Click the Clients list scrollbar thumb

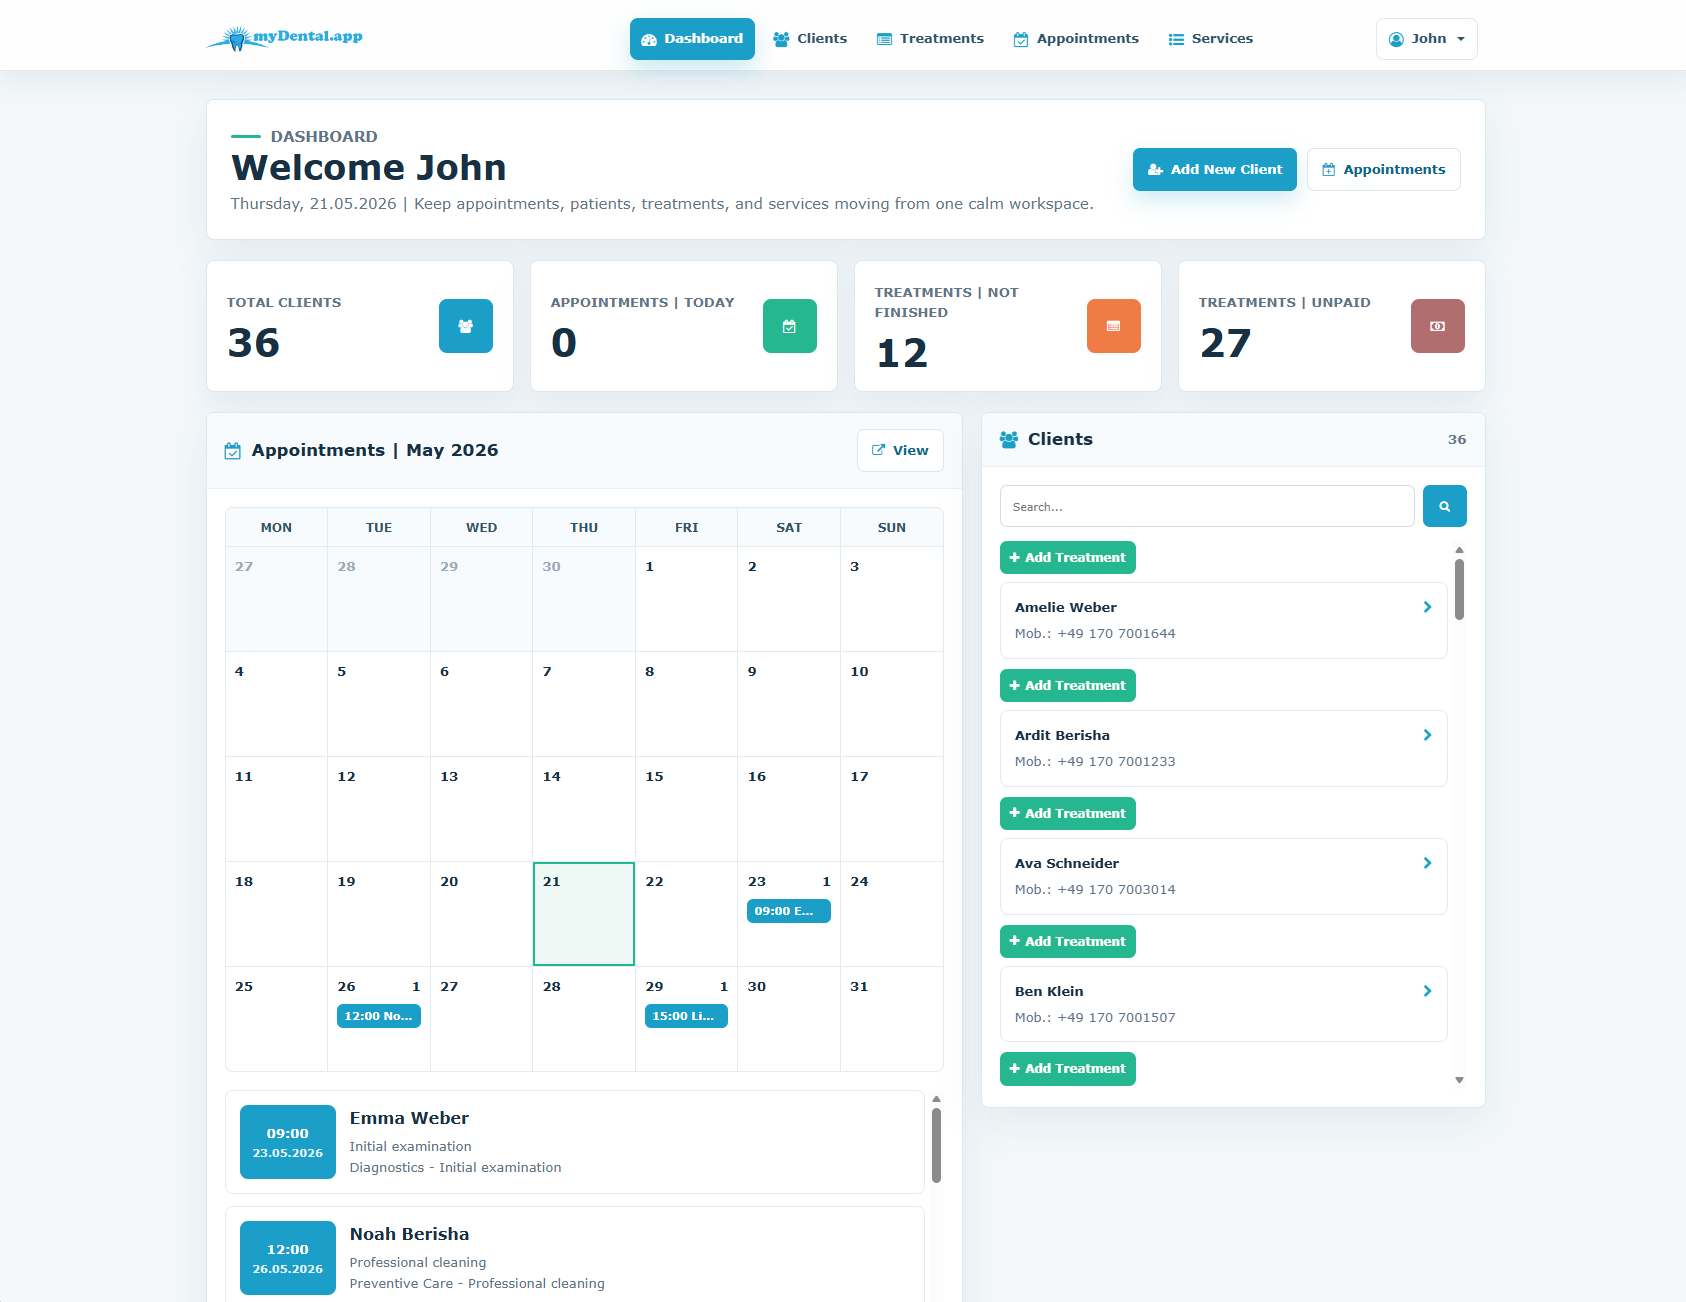(x=1459, y=589)
